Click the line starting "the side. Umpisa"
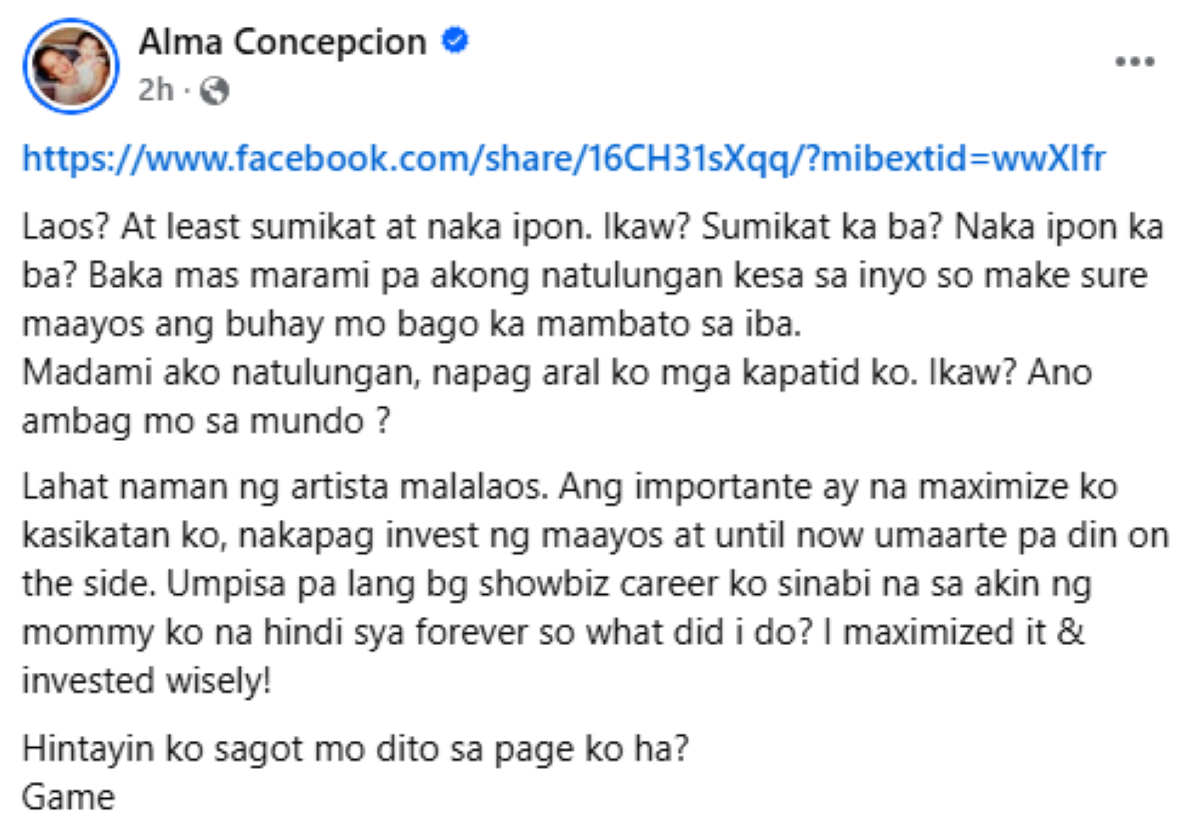This screenshot has width=1200, height=833. (555, 583)
